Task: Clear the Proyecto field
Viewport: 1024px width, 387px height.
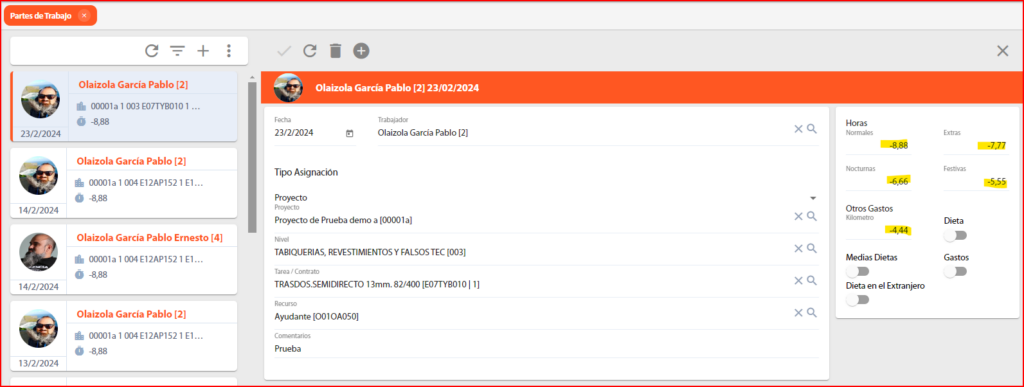Action: point(798,216)
